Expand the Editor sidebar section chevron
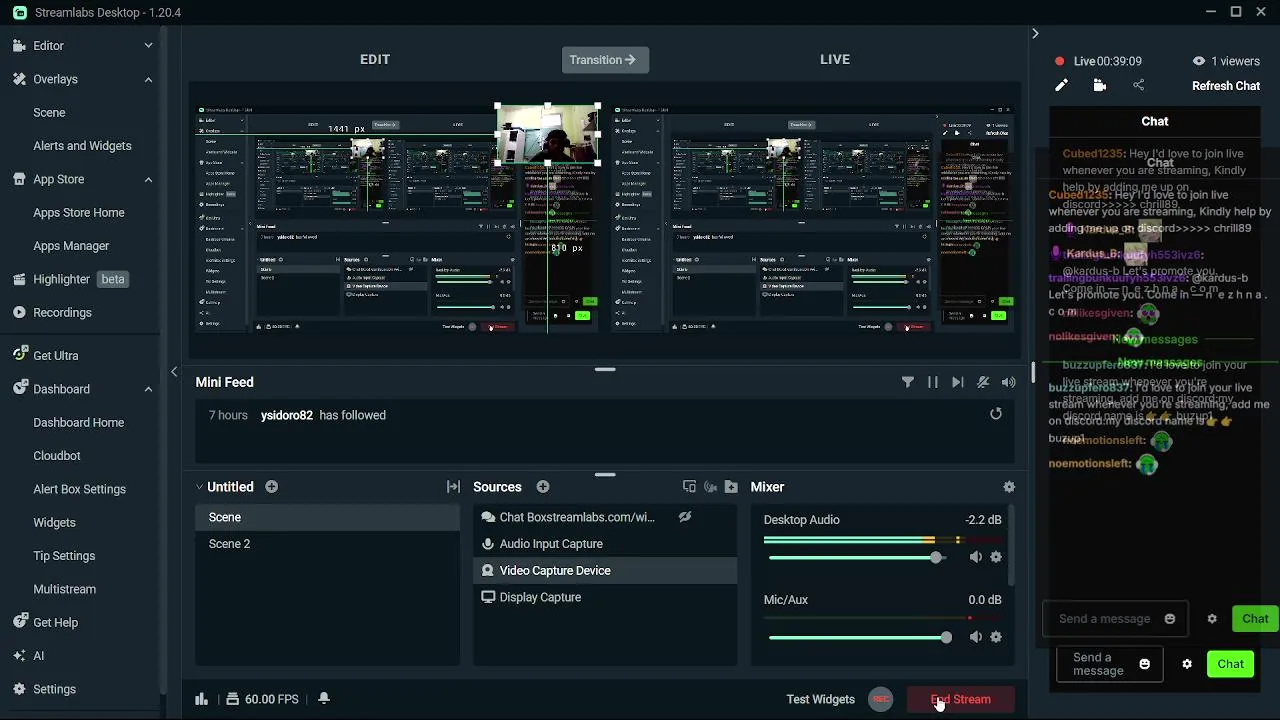This screenshot has width=1280, height=720. tap(148, 46)
